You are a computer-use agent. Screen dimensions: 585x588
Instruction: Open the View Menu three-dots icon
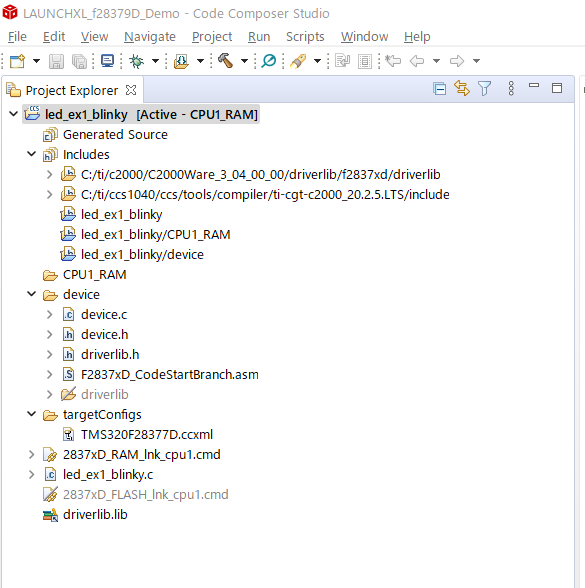click(511, 88)
